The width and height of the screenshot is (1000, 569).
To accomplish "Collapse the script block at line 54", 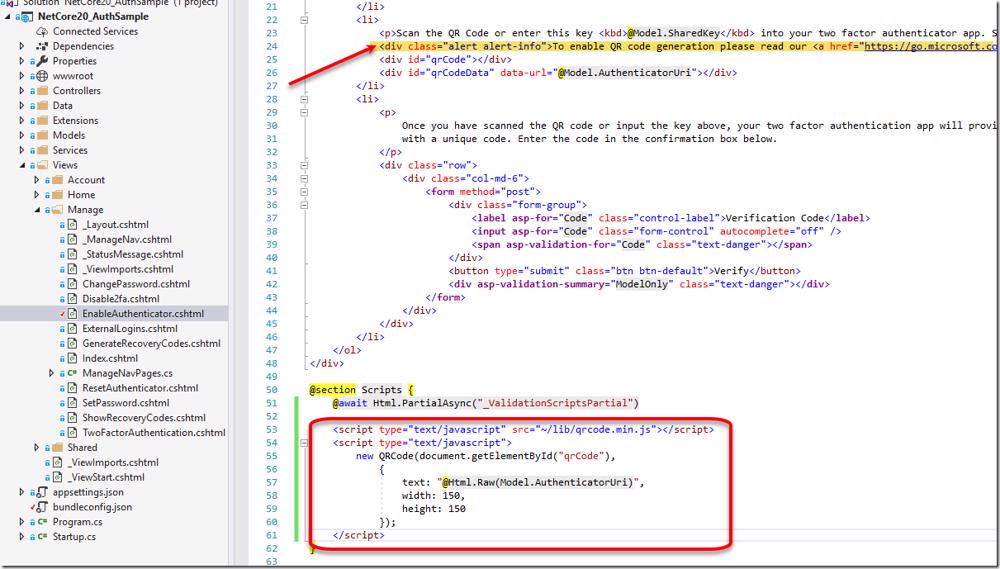I will (x=304, y=443).
